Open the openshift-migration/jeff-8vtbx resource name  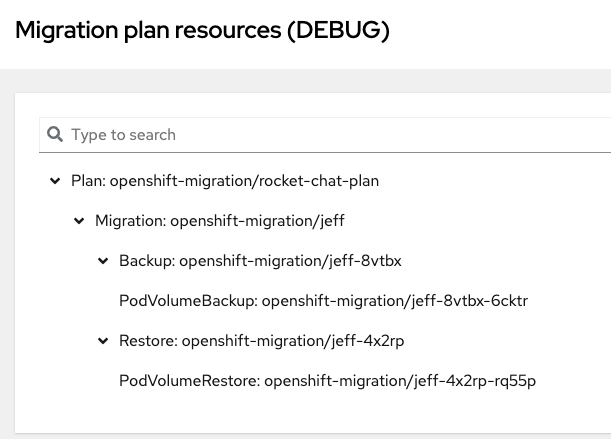click(x=290, y=261)
